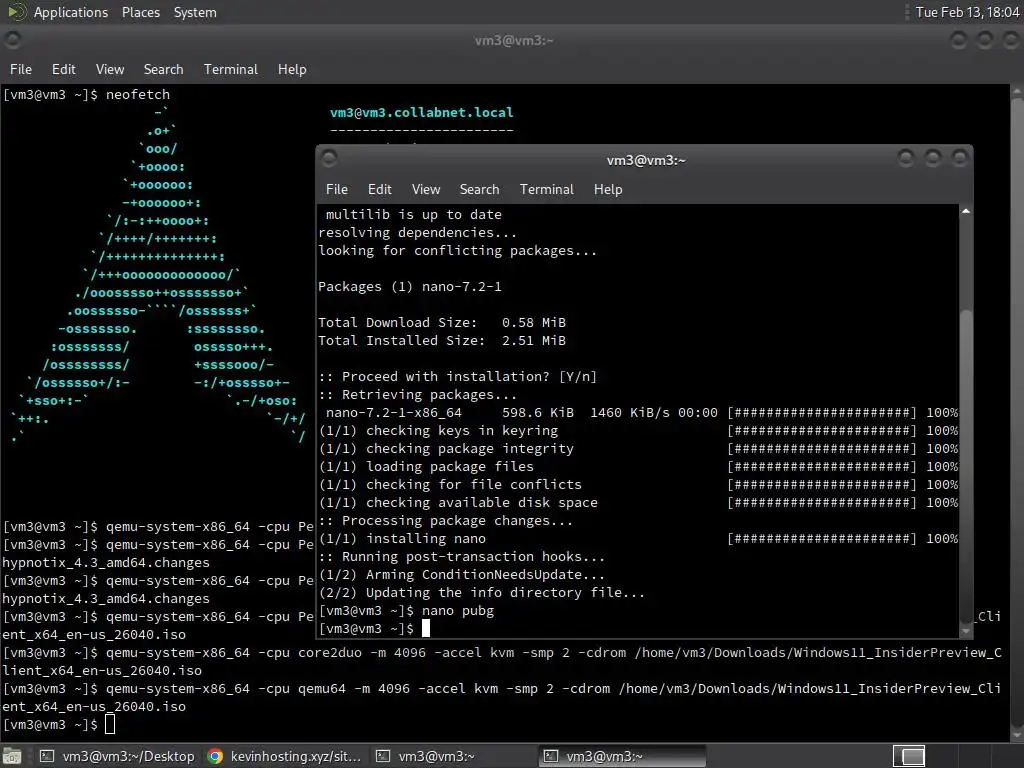Open View menu in front terminal window
This screenshot has width=1024, height=768.
426,189
